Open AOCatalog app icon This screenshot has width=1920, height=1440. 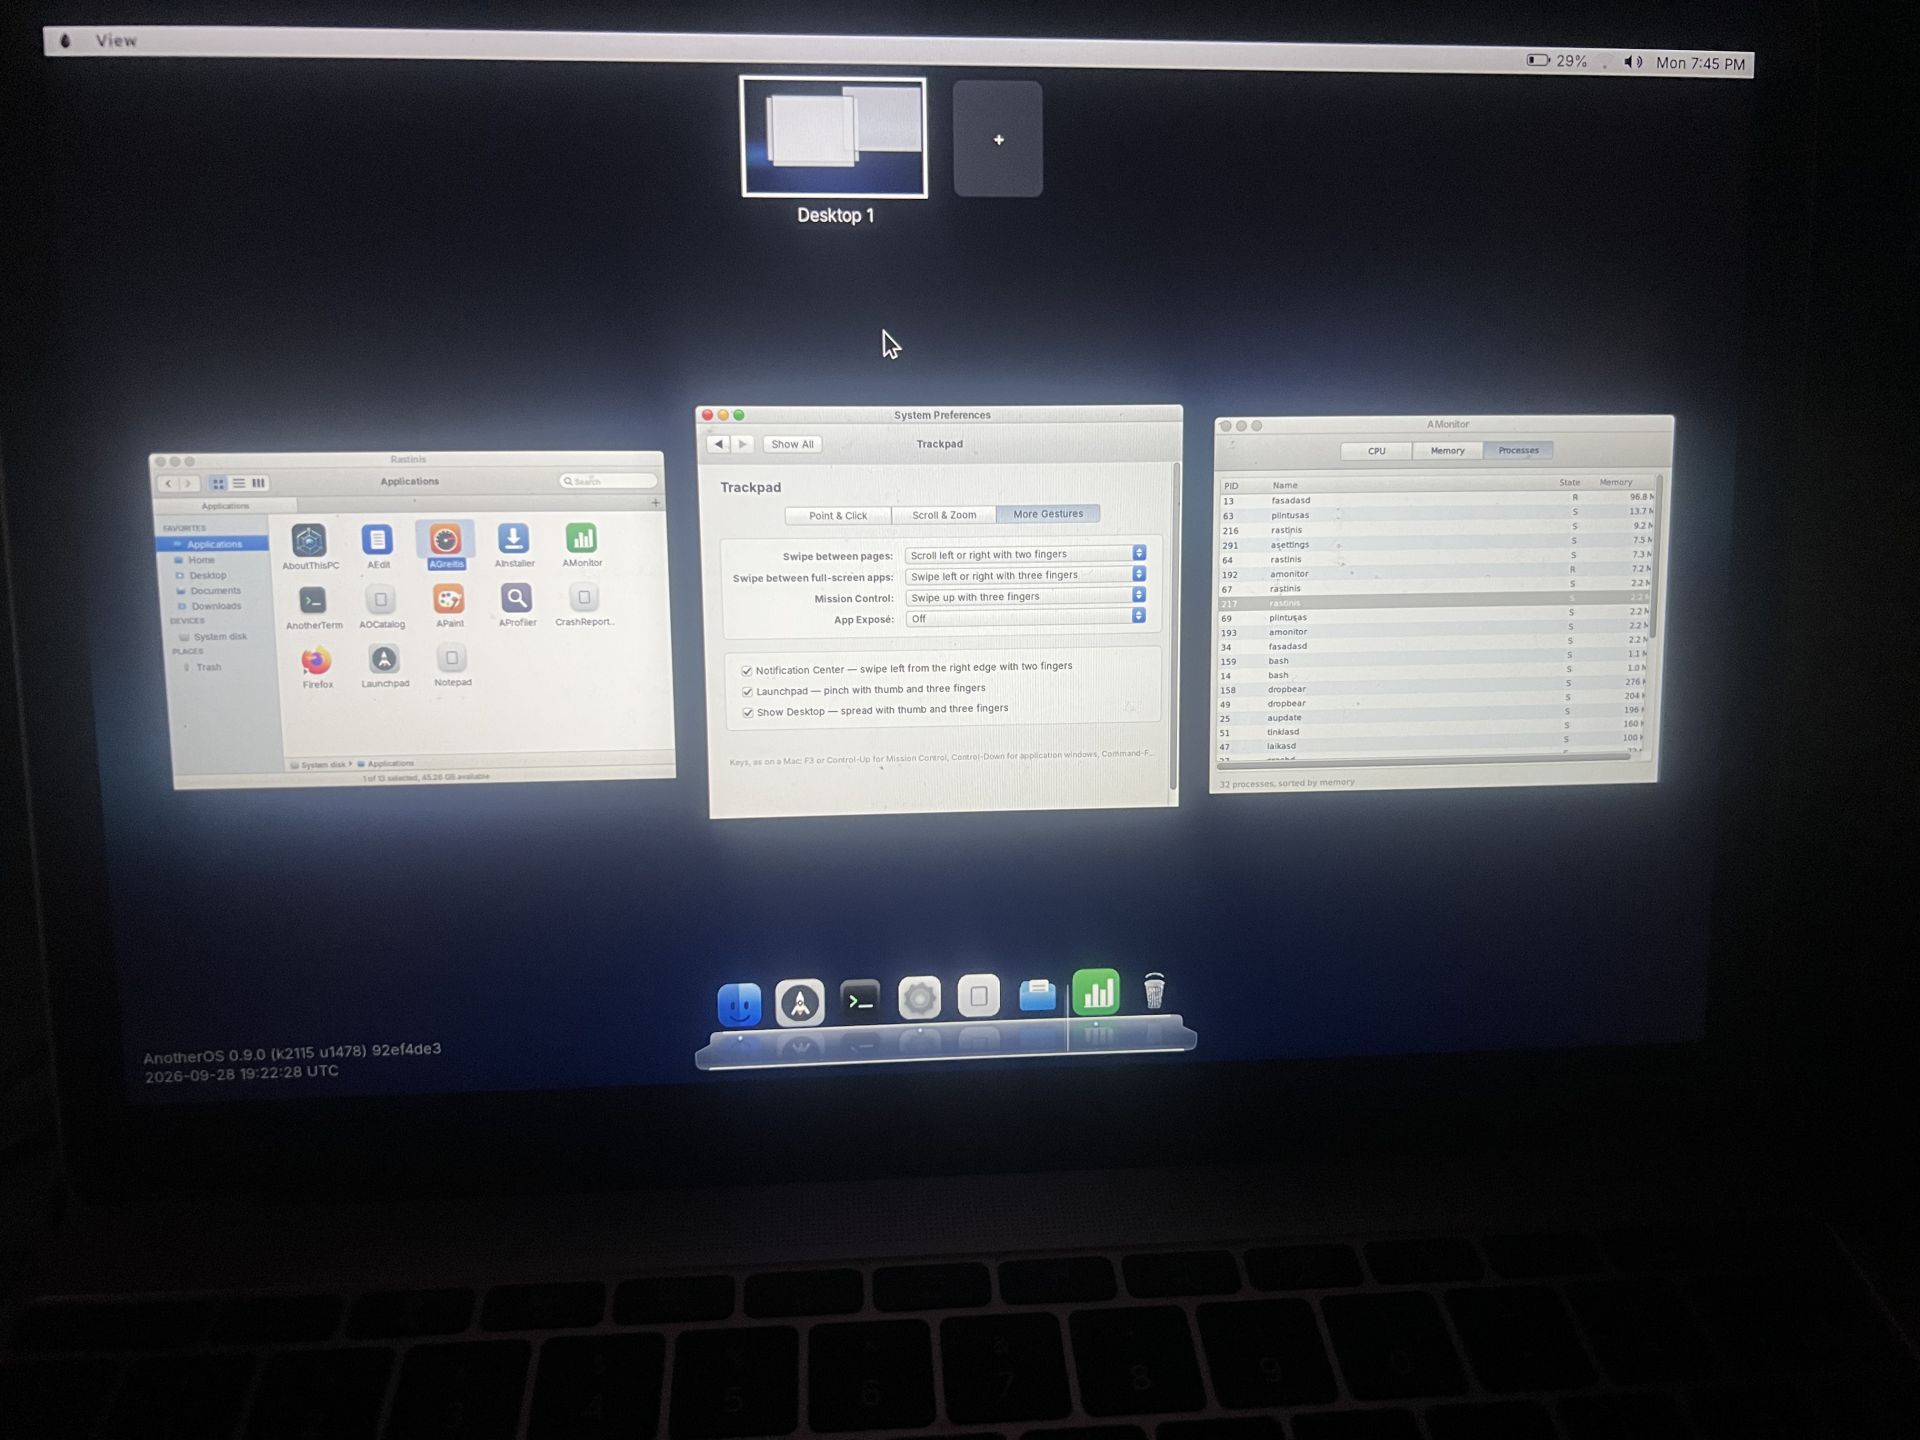click(380, 600)
